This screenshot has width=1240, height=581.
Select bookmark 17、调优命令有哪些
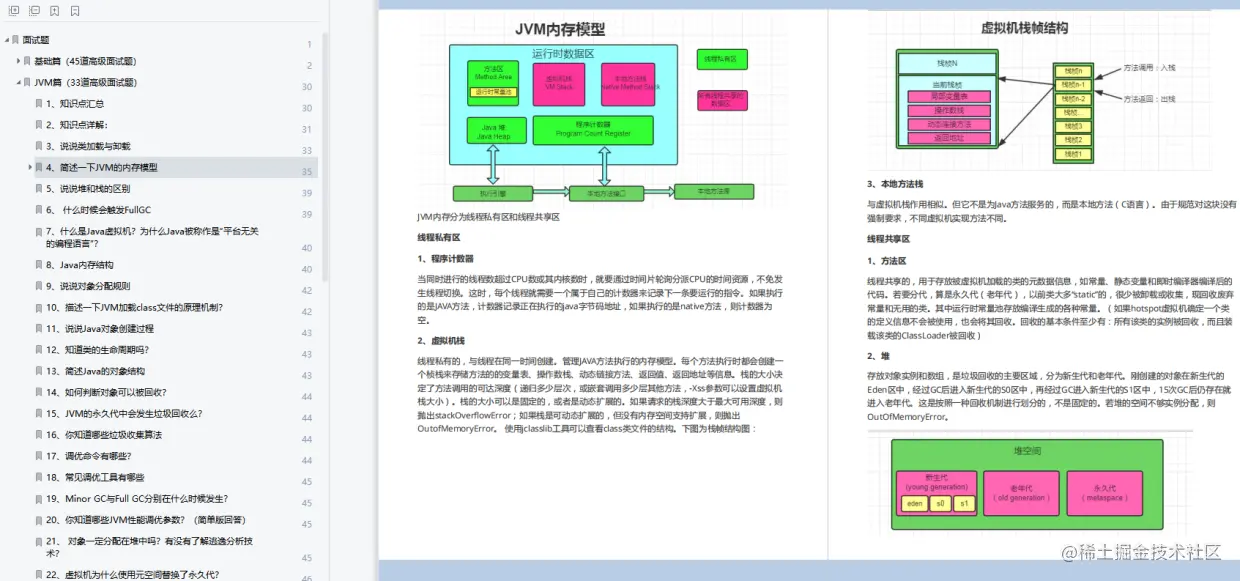pyautogui.click(x=88, y=456)
